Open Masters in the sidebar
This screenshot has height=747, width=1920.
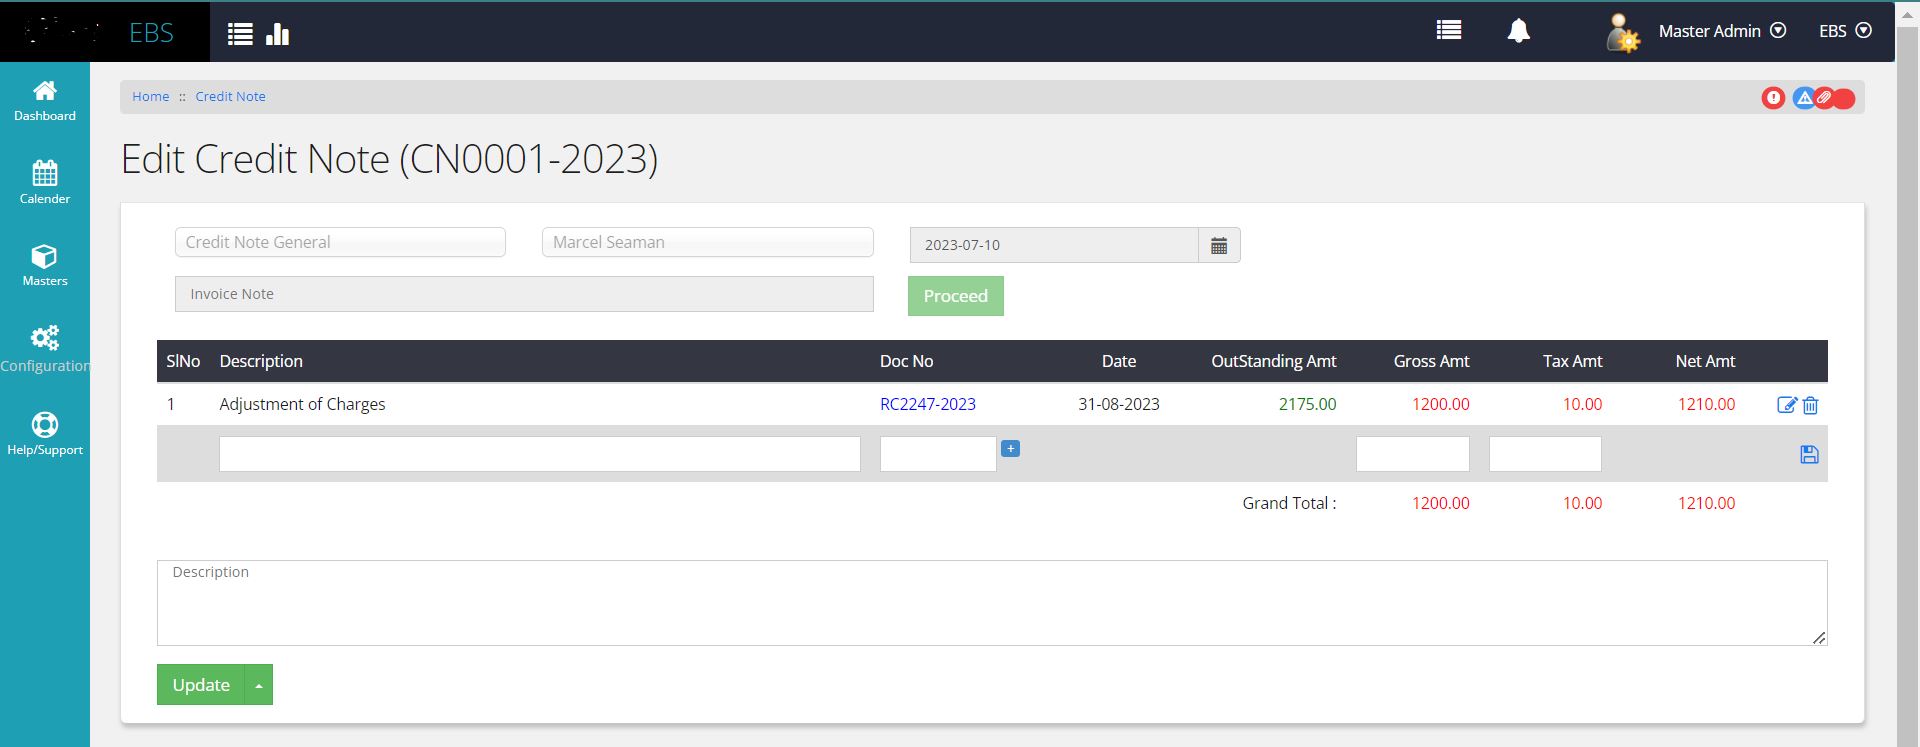click(45, 266)
